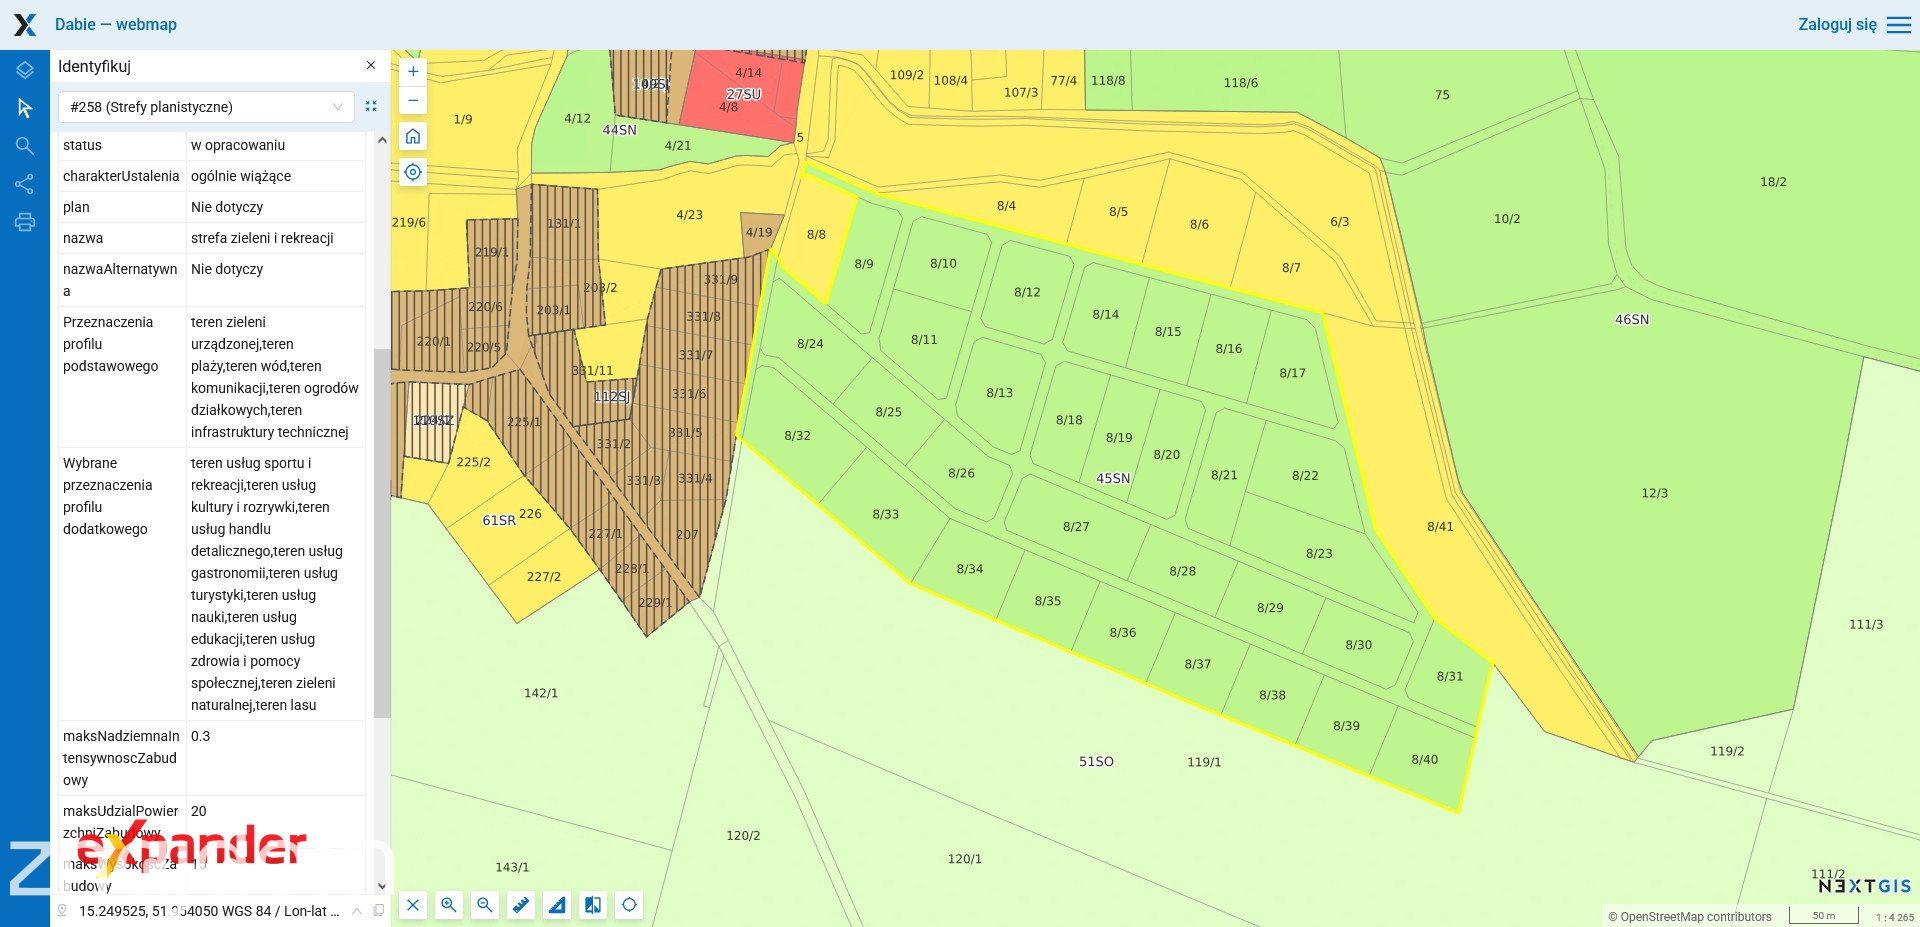The image size is (1920, 927).
Task: Click the red 27SU zone on the map
Action: click(x=744, y=94)
